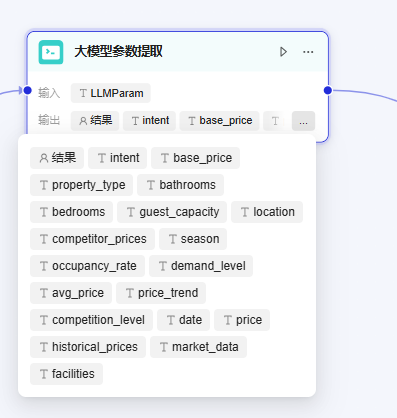Select 结果 in the expanded popup
This screenshot has width=397, height=418.
[57, 158]
